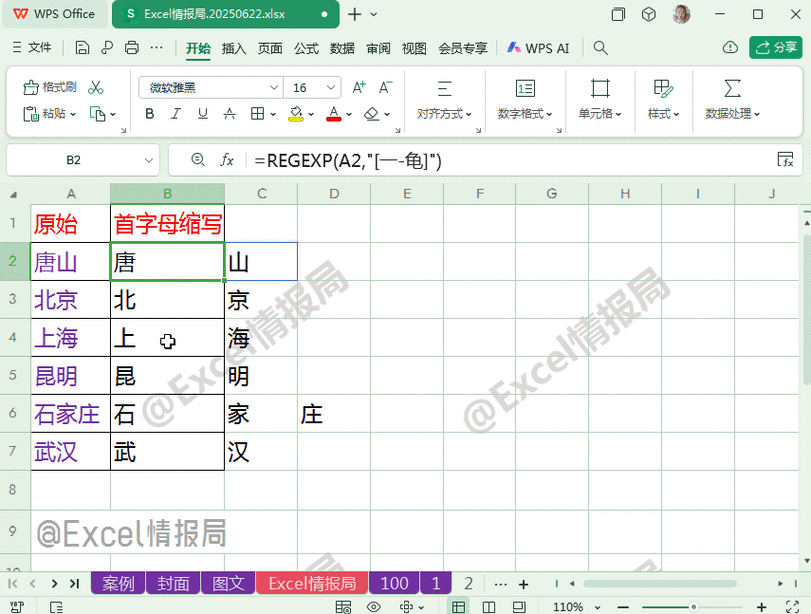Click the window layout icon in title bar

coord(618,14)
